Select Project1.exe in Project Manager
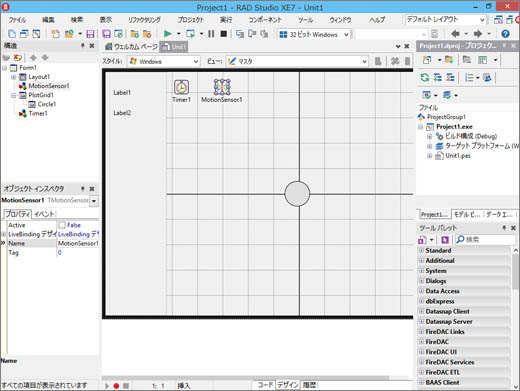 (x=454, y=127)
